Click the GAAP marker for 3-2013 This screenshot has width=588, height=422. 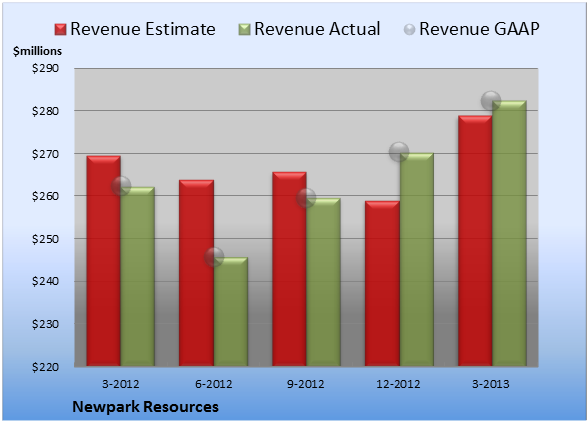coord(491,101)
